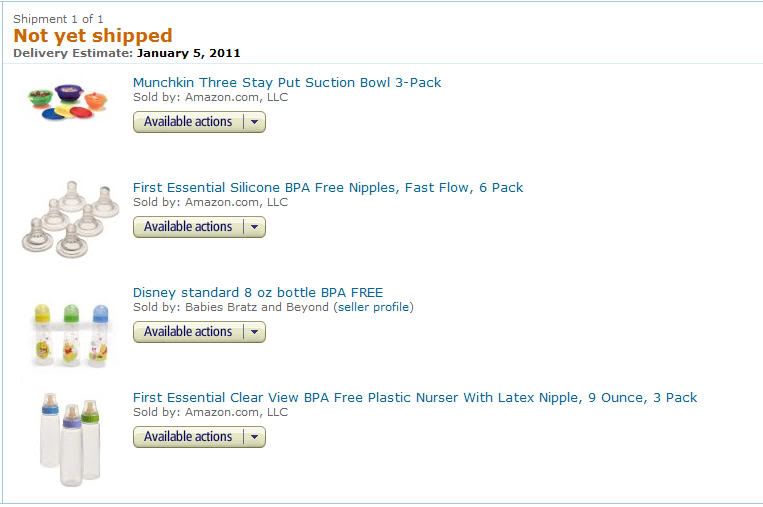This screenshot has width=763, height=507.
Task: Click Available actions label under Munchkin bowl
Action: tap(188, 122)
